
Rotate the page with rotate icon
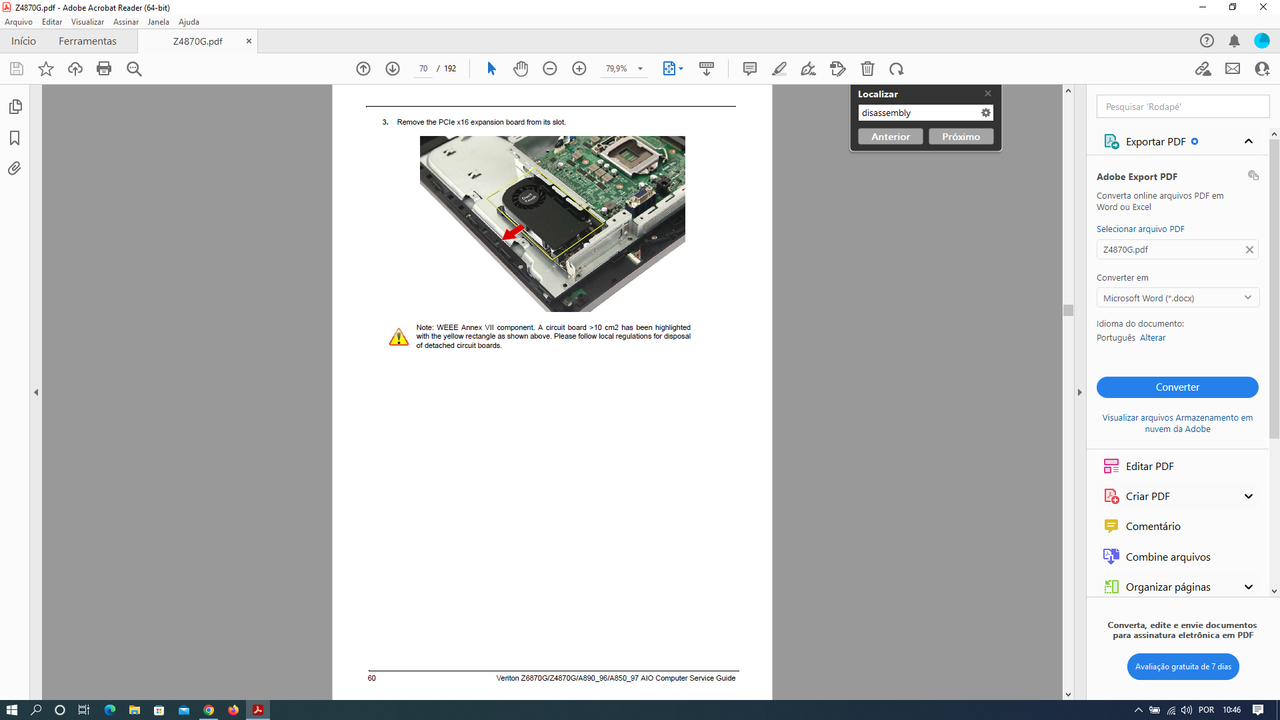point(897,69)
